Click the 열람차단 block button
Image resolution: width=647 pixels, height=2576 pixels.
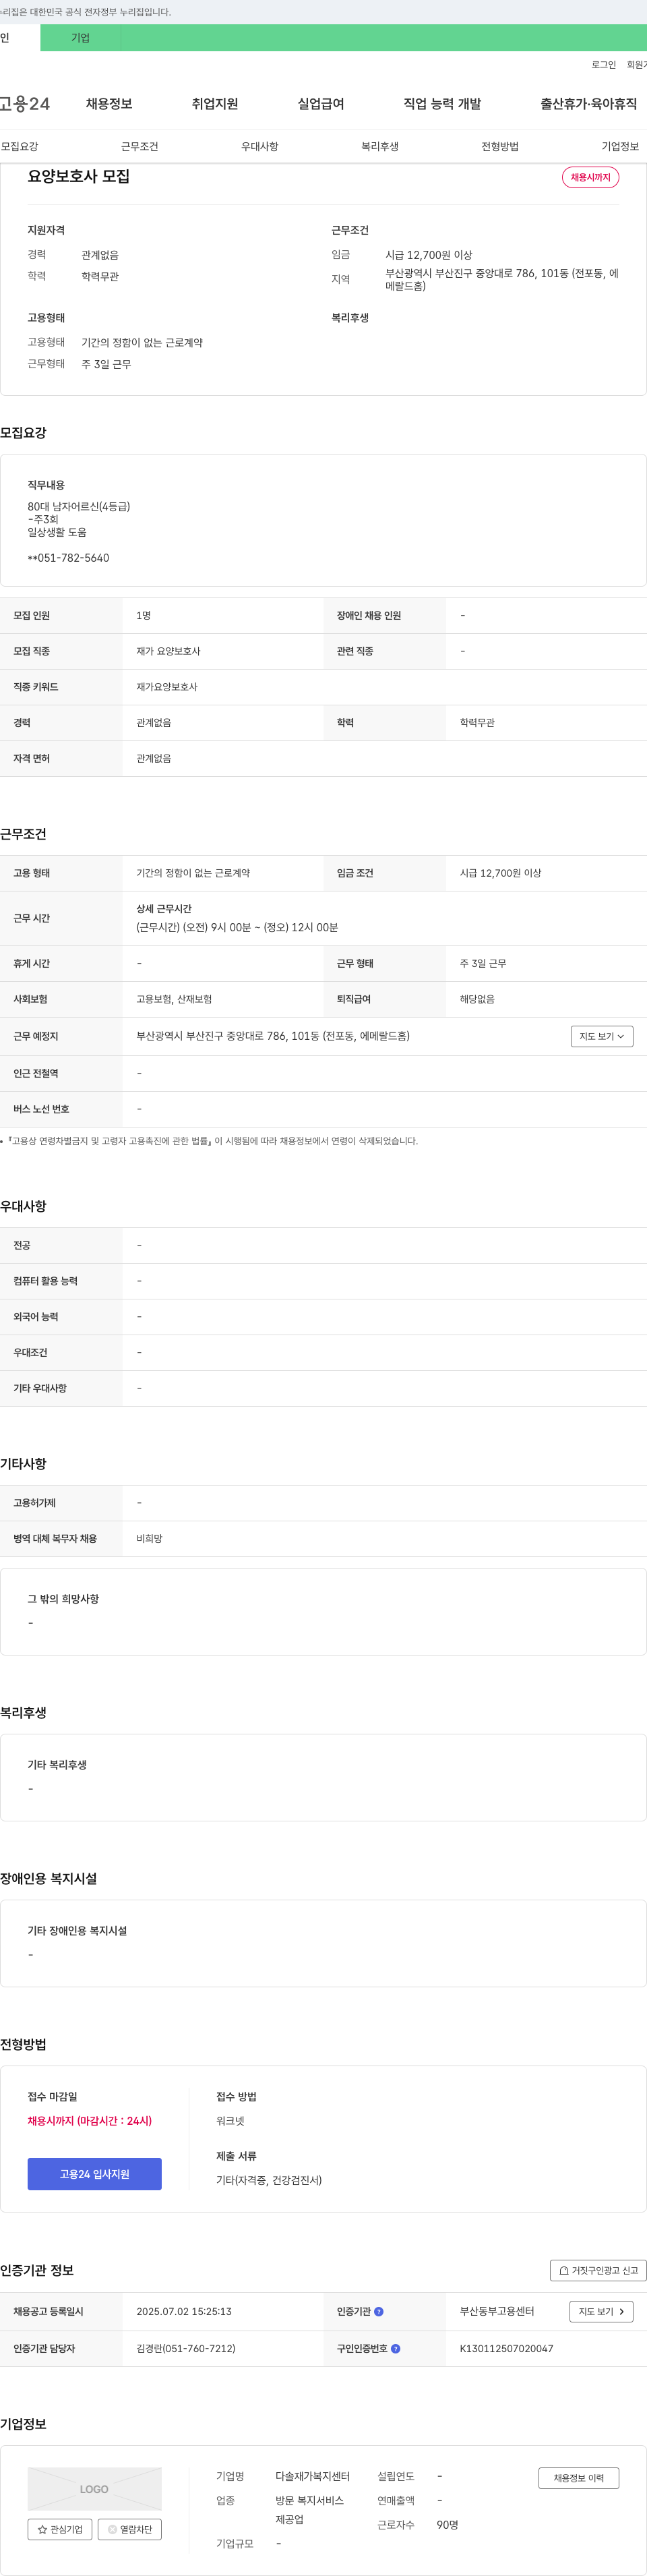(x=130, y=2529)
